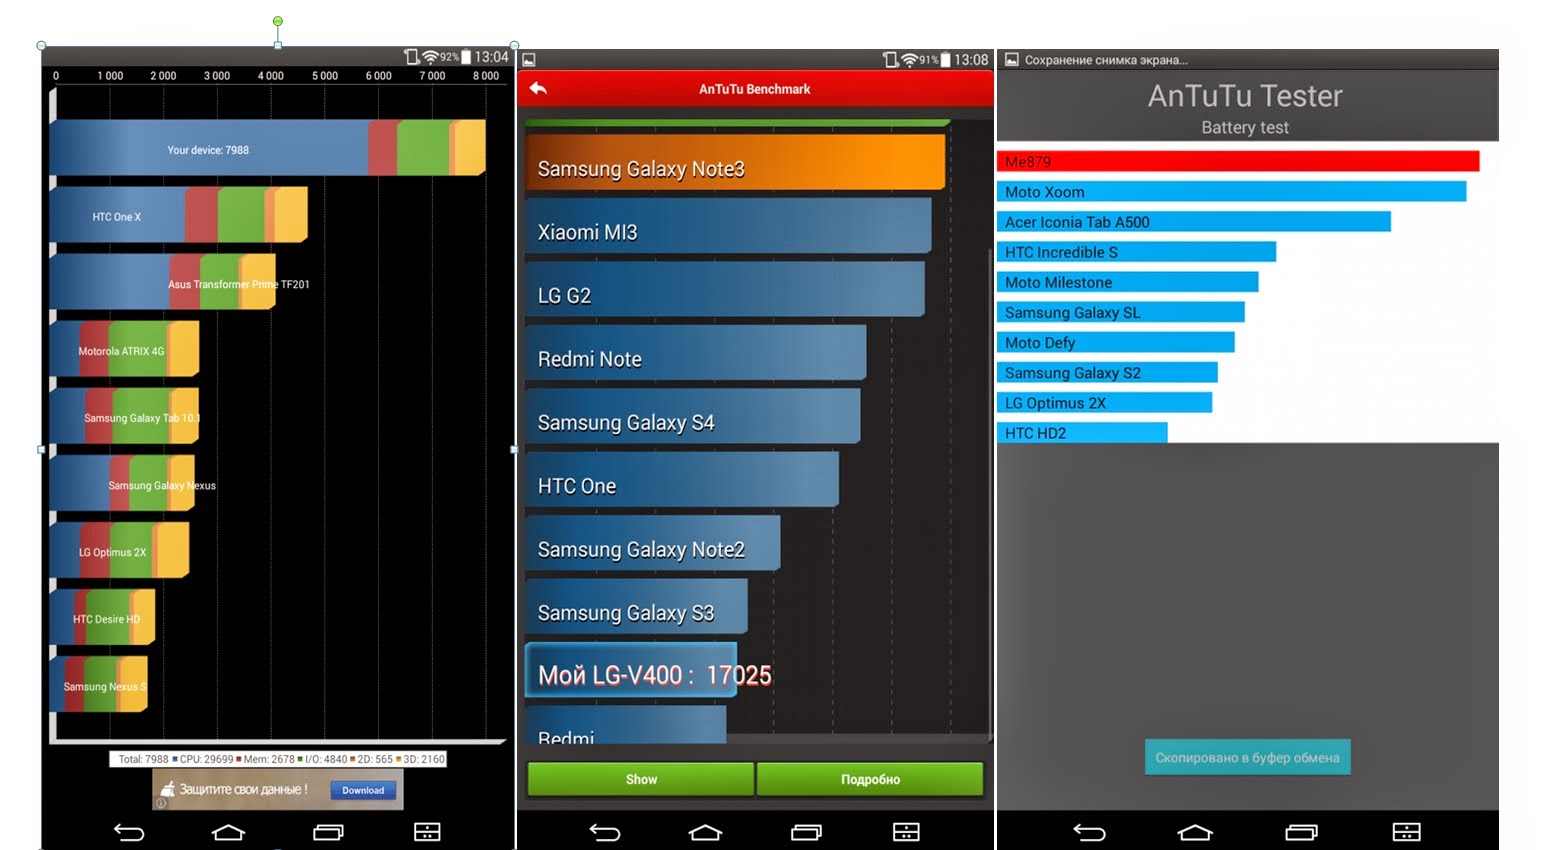Select the Xiaomi MI3 bar
The height and width of the screenshot is (850, 1553).
[728, 225]
